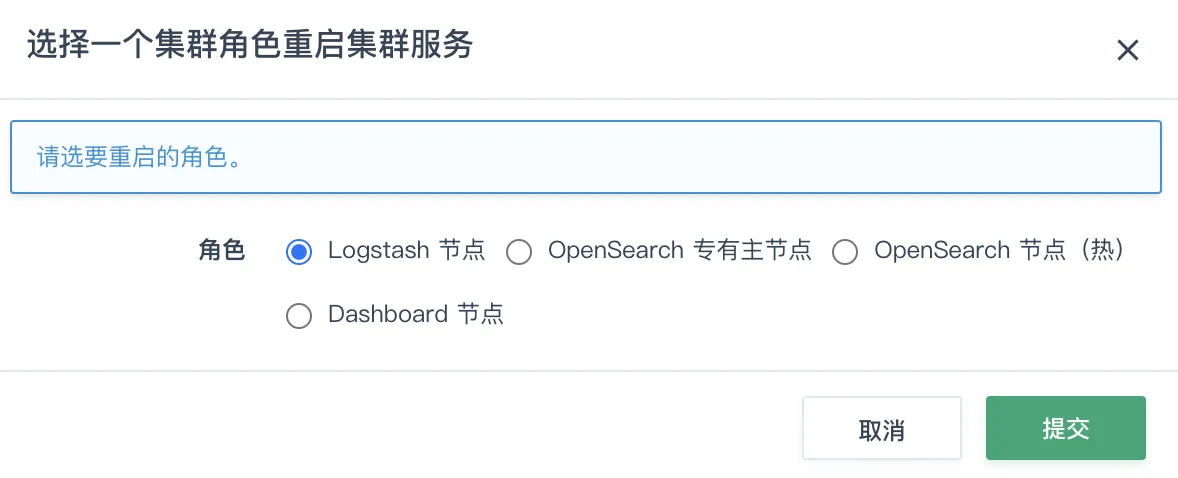1178x478 pixels.
Task: Click the 角色 field label
Action: coord(222,250)
